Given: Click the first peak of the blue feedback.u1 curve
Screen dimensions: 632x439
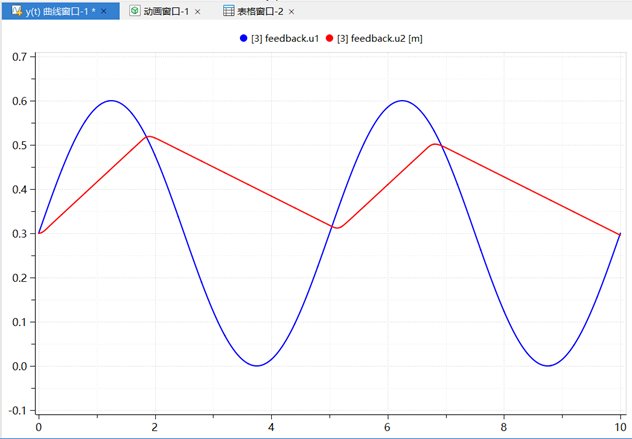Looking at the screenshot, I should [111, 100].
